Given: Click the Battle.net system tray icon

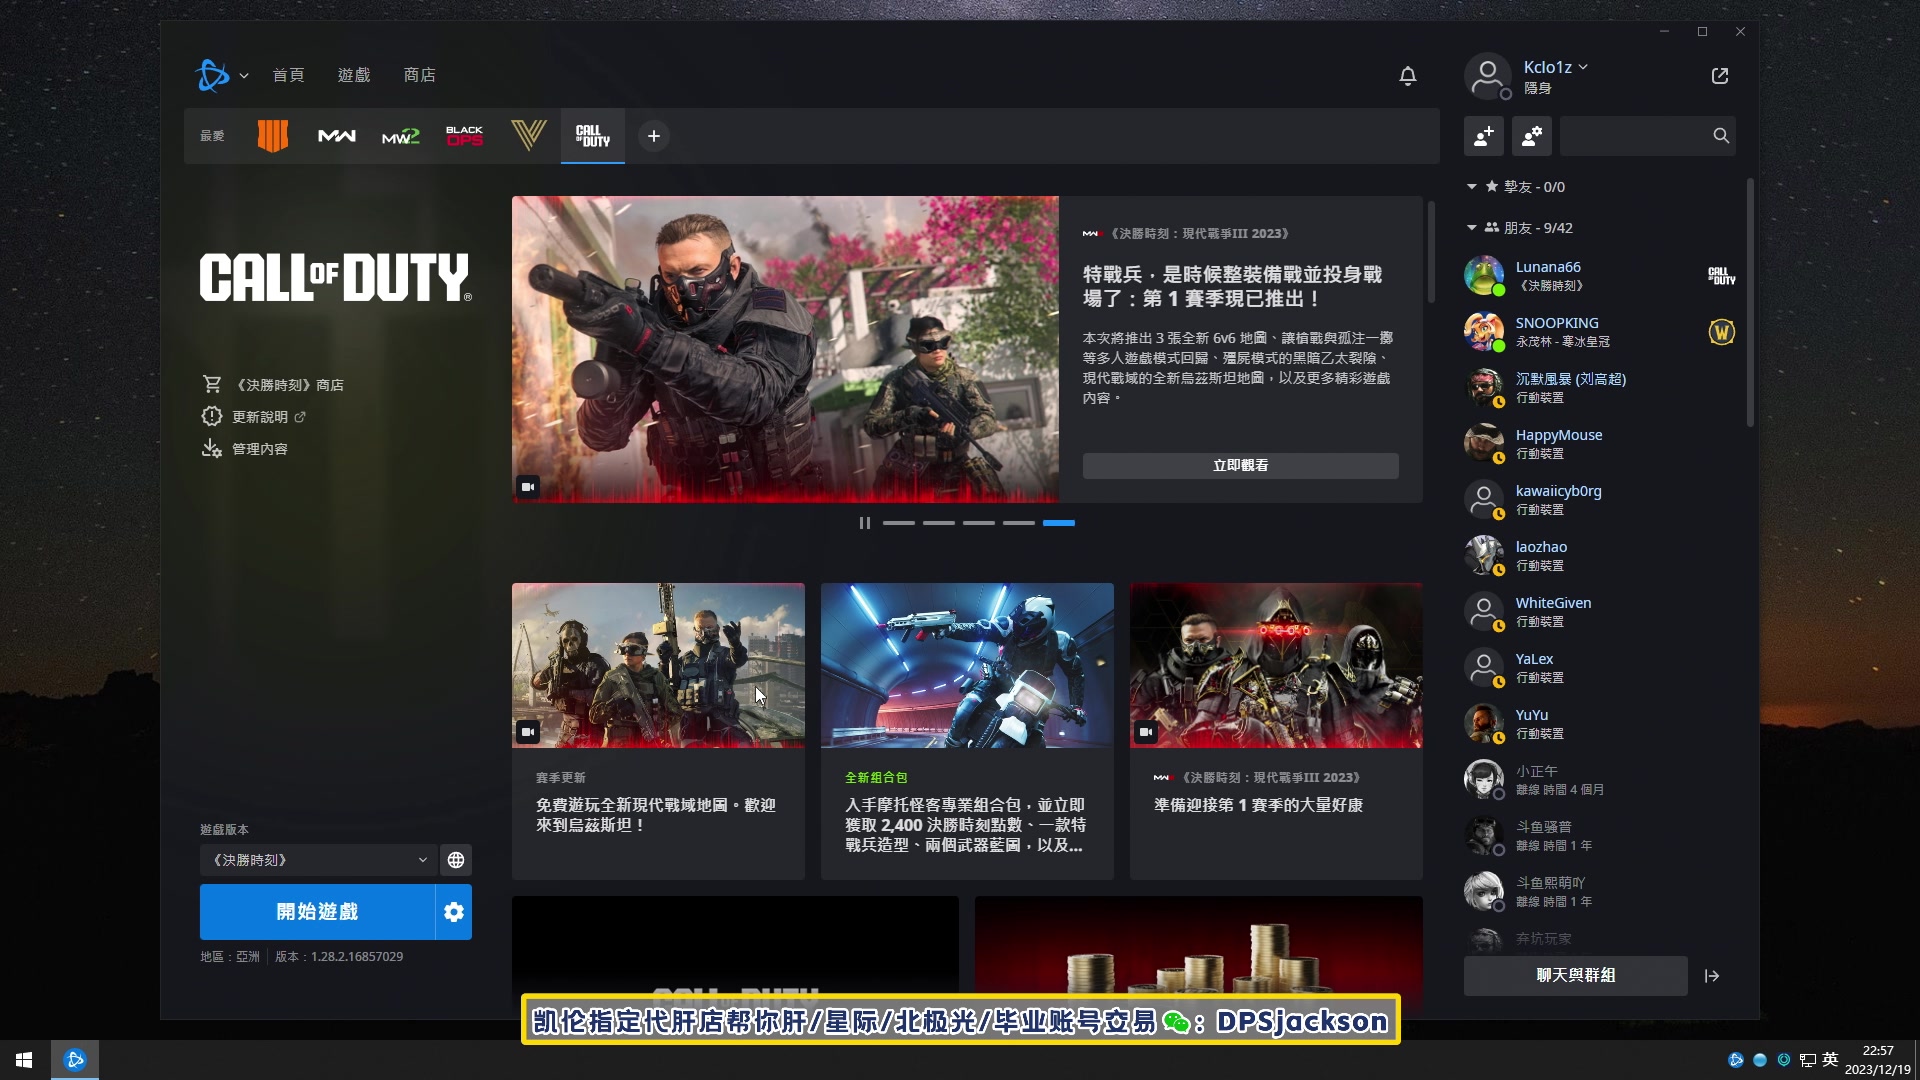Looking at the screenshot, I should [x=1736, y=1060].
